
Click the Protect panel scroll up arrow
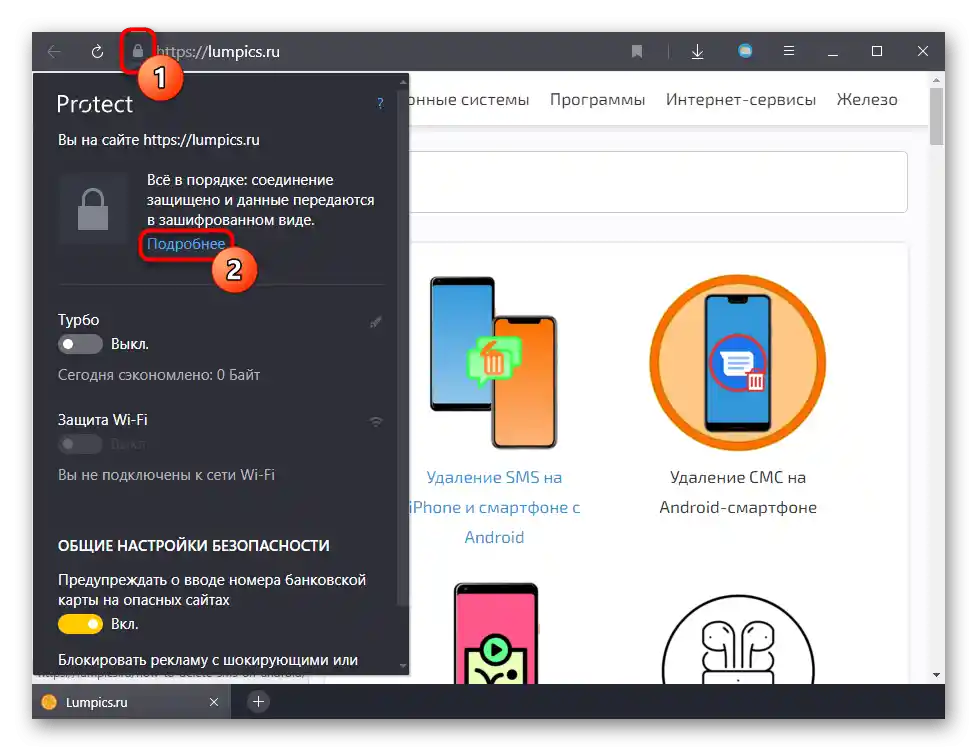pos(403,82)
